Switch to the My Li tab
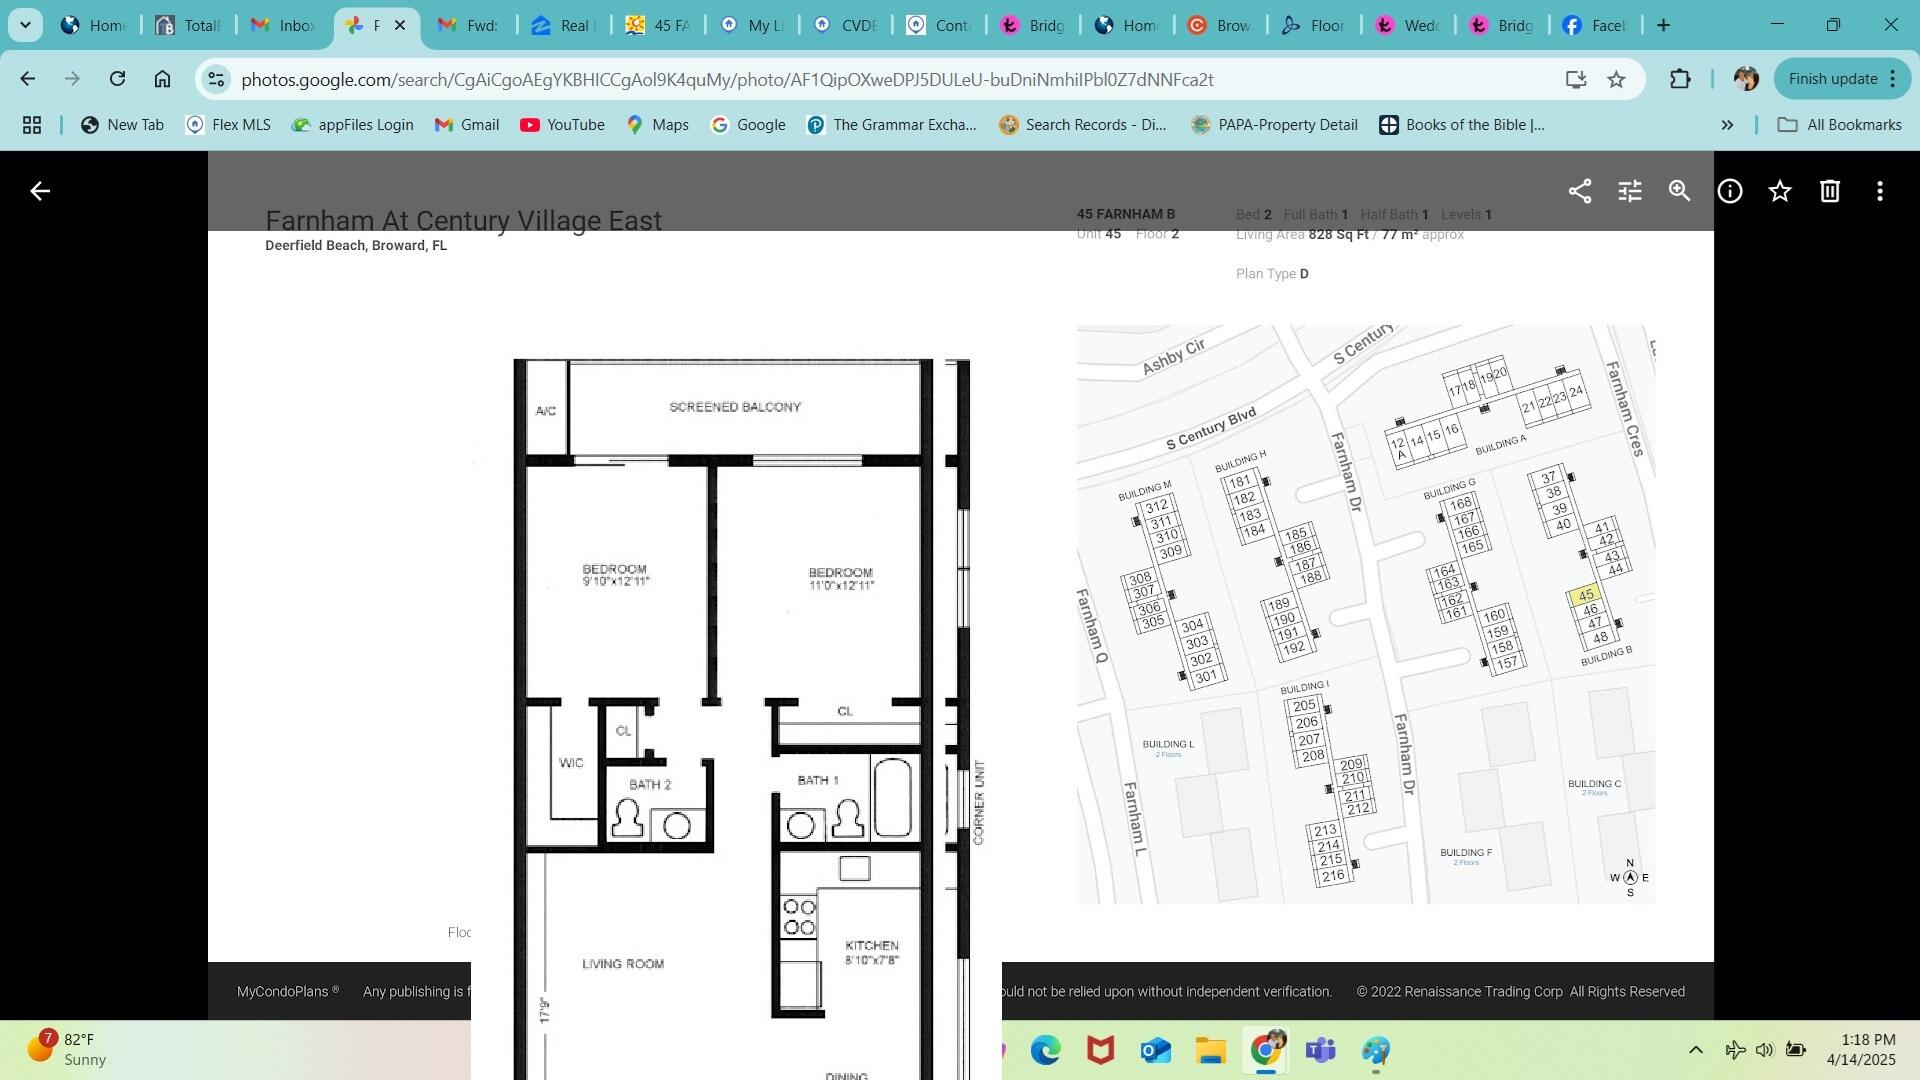 point(751,25)
